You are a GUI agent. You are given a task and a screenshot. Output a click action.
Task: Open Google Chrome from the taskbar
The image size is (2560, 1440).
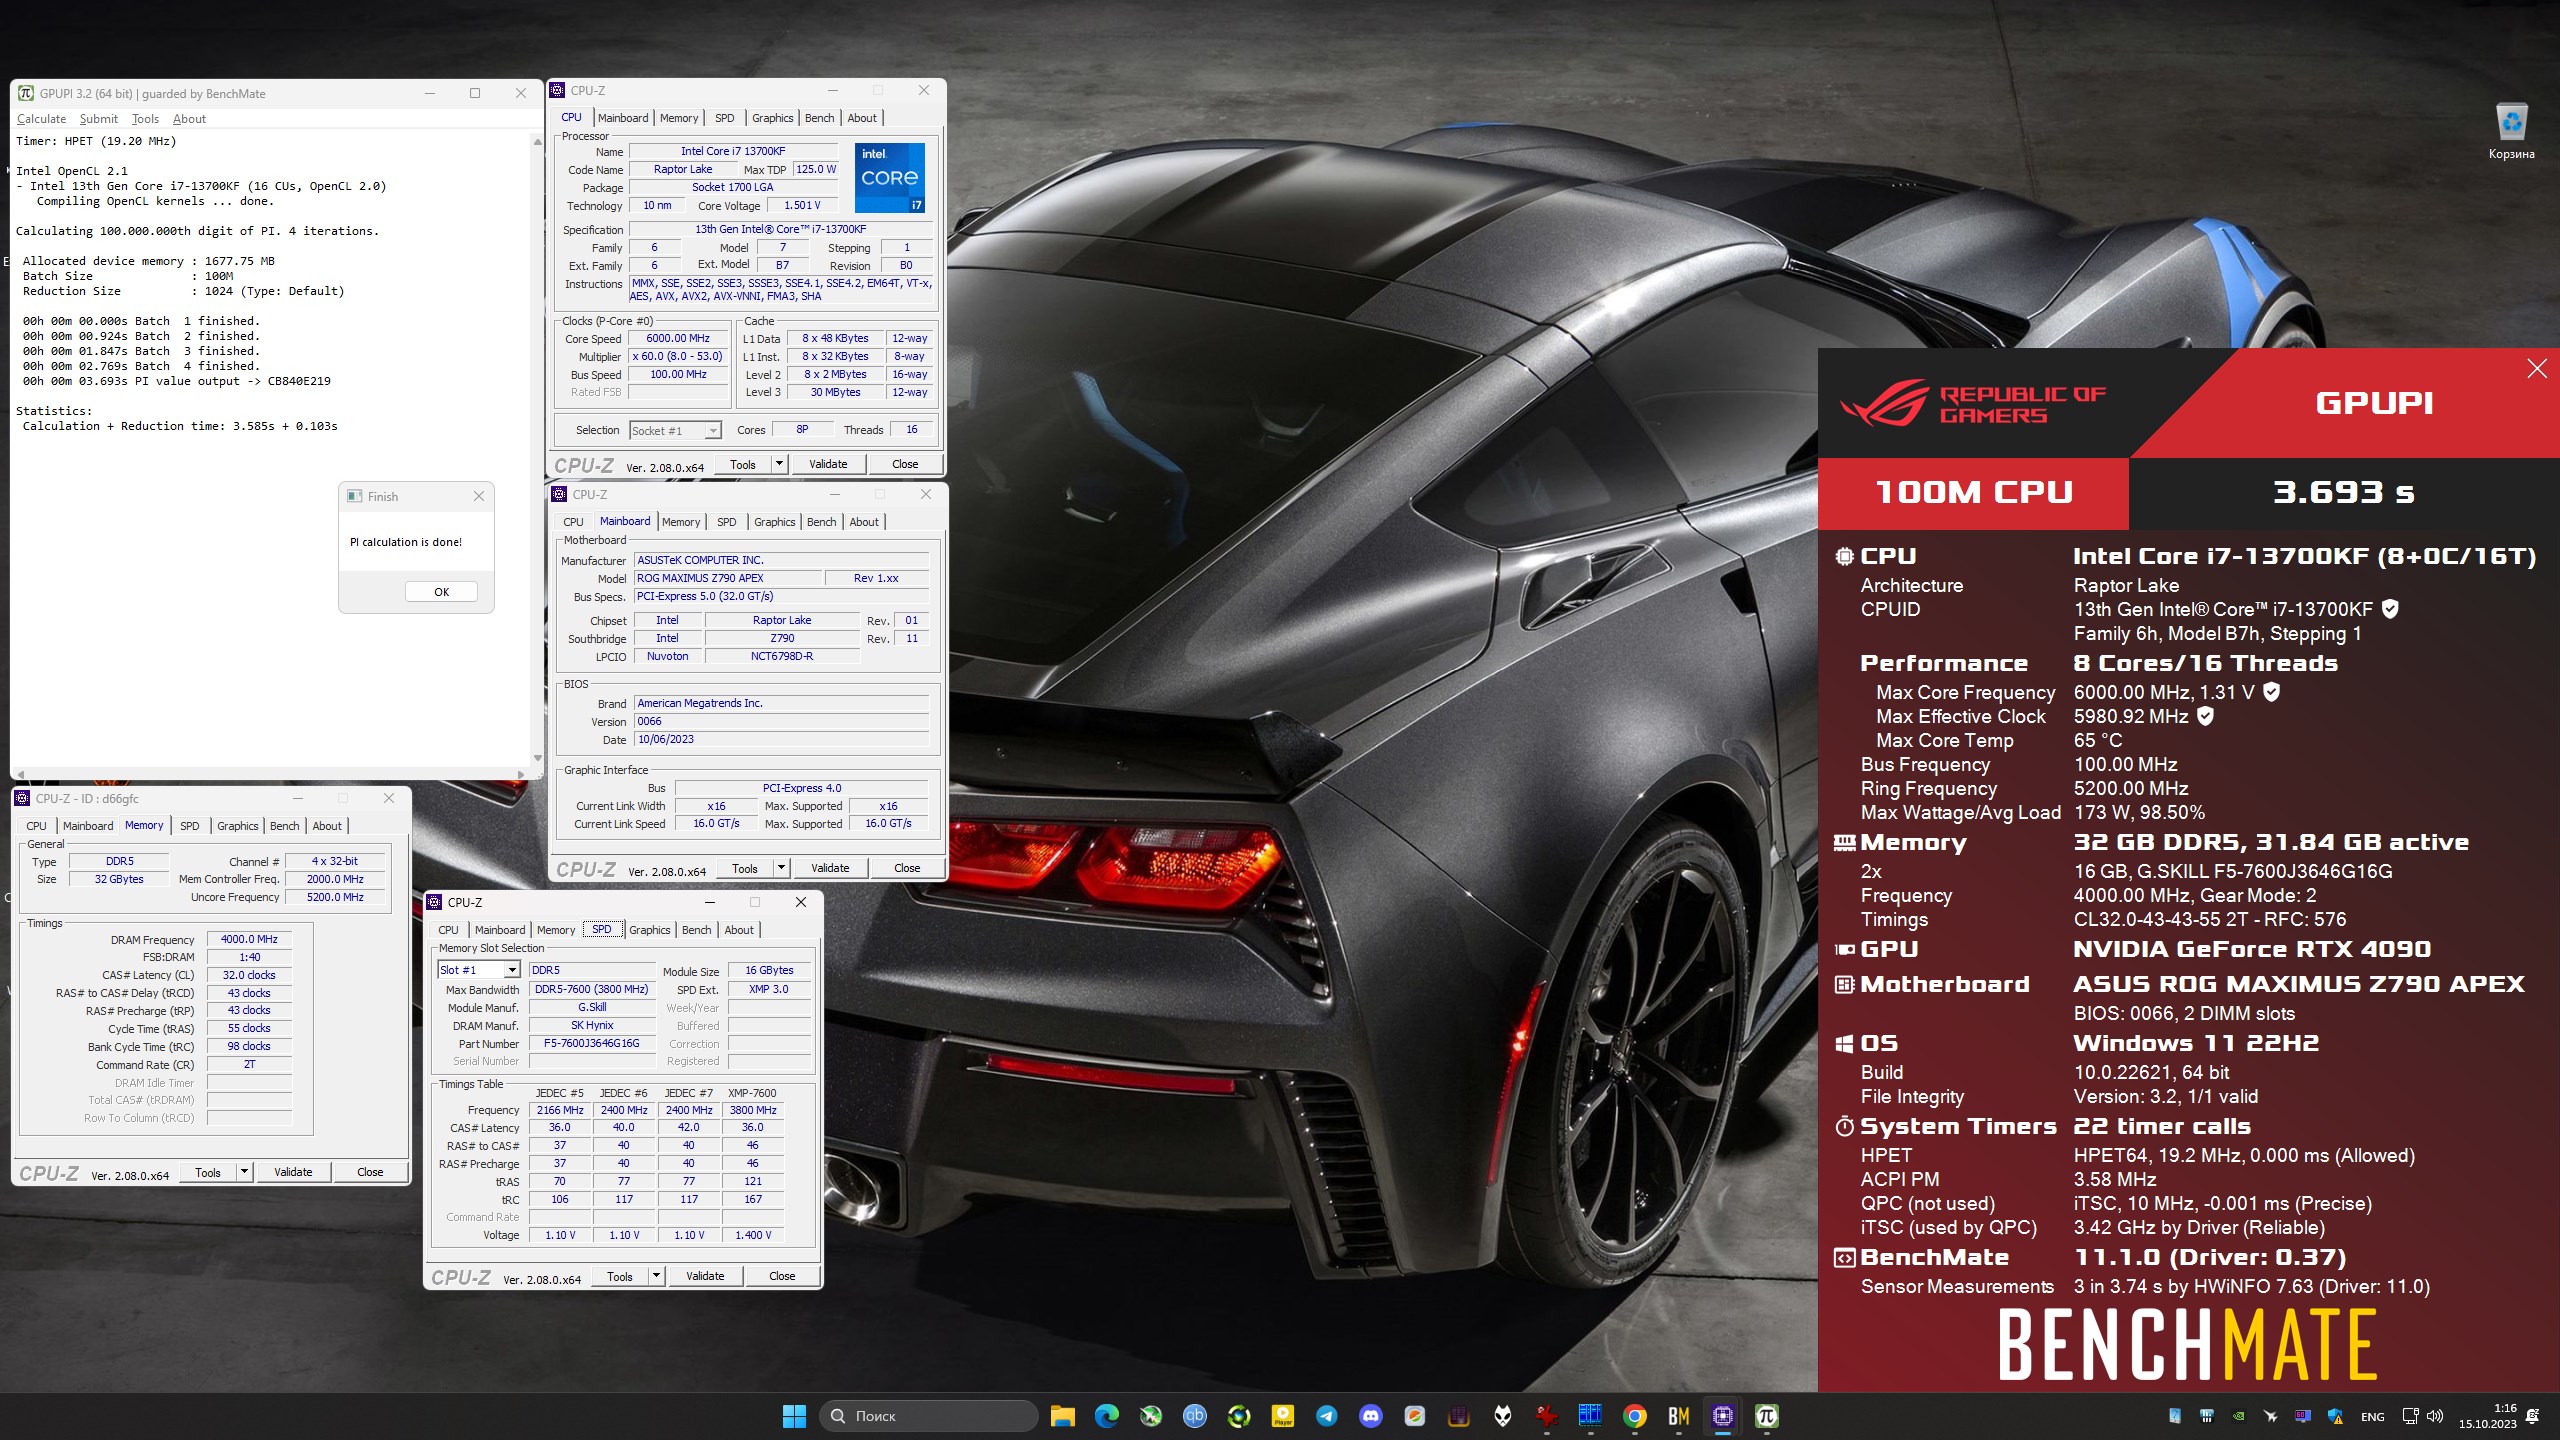[1634, 1416]
